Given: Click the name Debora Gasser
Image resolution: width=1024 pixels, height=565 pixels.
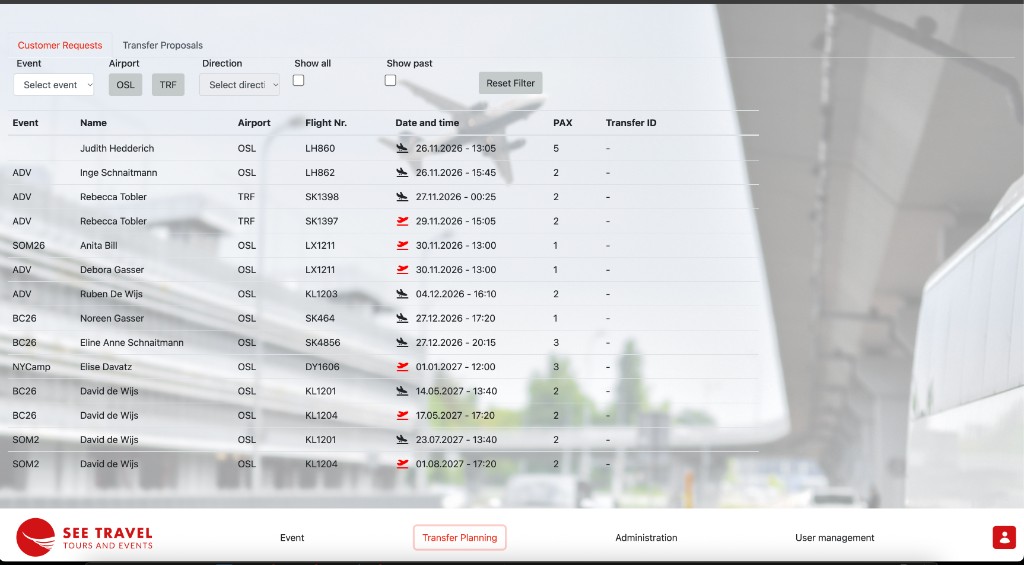Looking at the screenshot, I should (x=112, y=270).
